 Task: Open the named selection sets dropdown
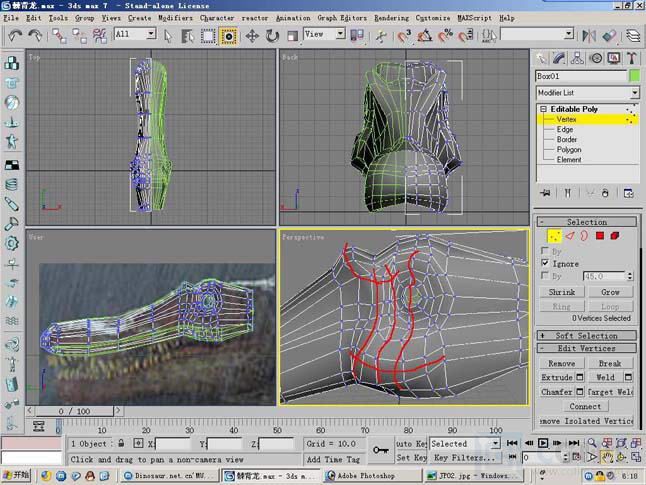click(x=569, y=33)
